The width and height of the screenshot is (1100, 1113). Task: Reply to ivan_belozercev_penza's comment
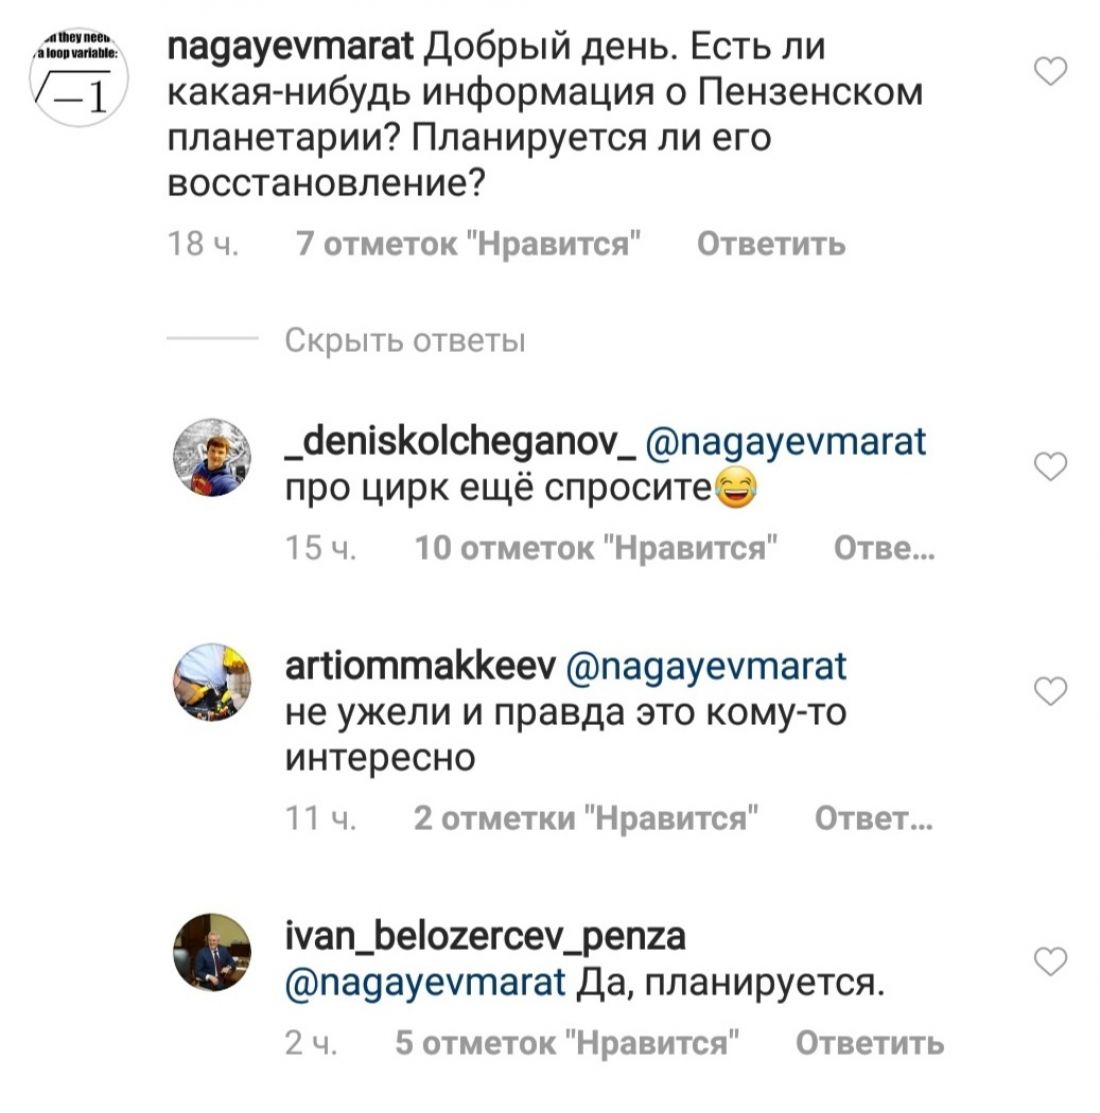tap(869, 1043)
